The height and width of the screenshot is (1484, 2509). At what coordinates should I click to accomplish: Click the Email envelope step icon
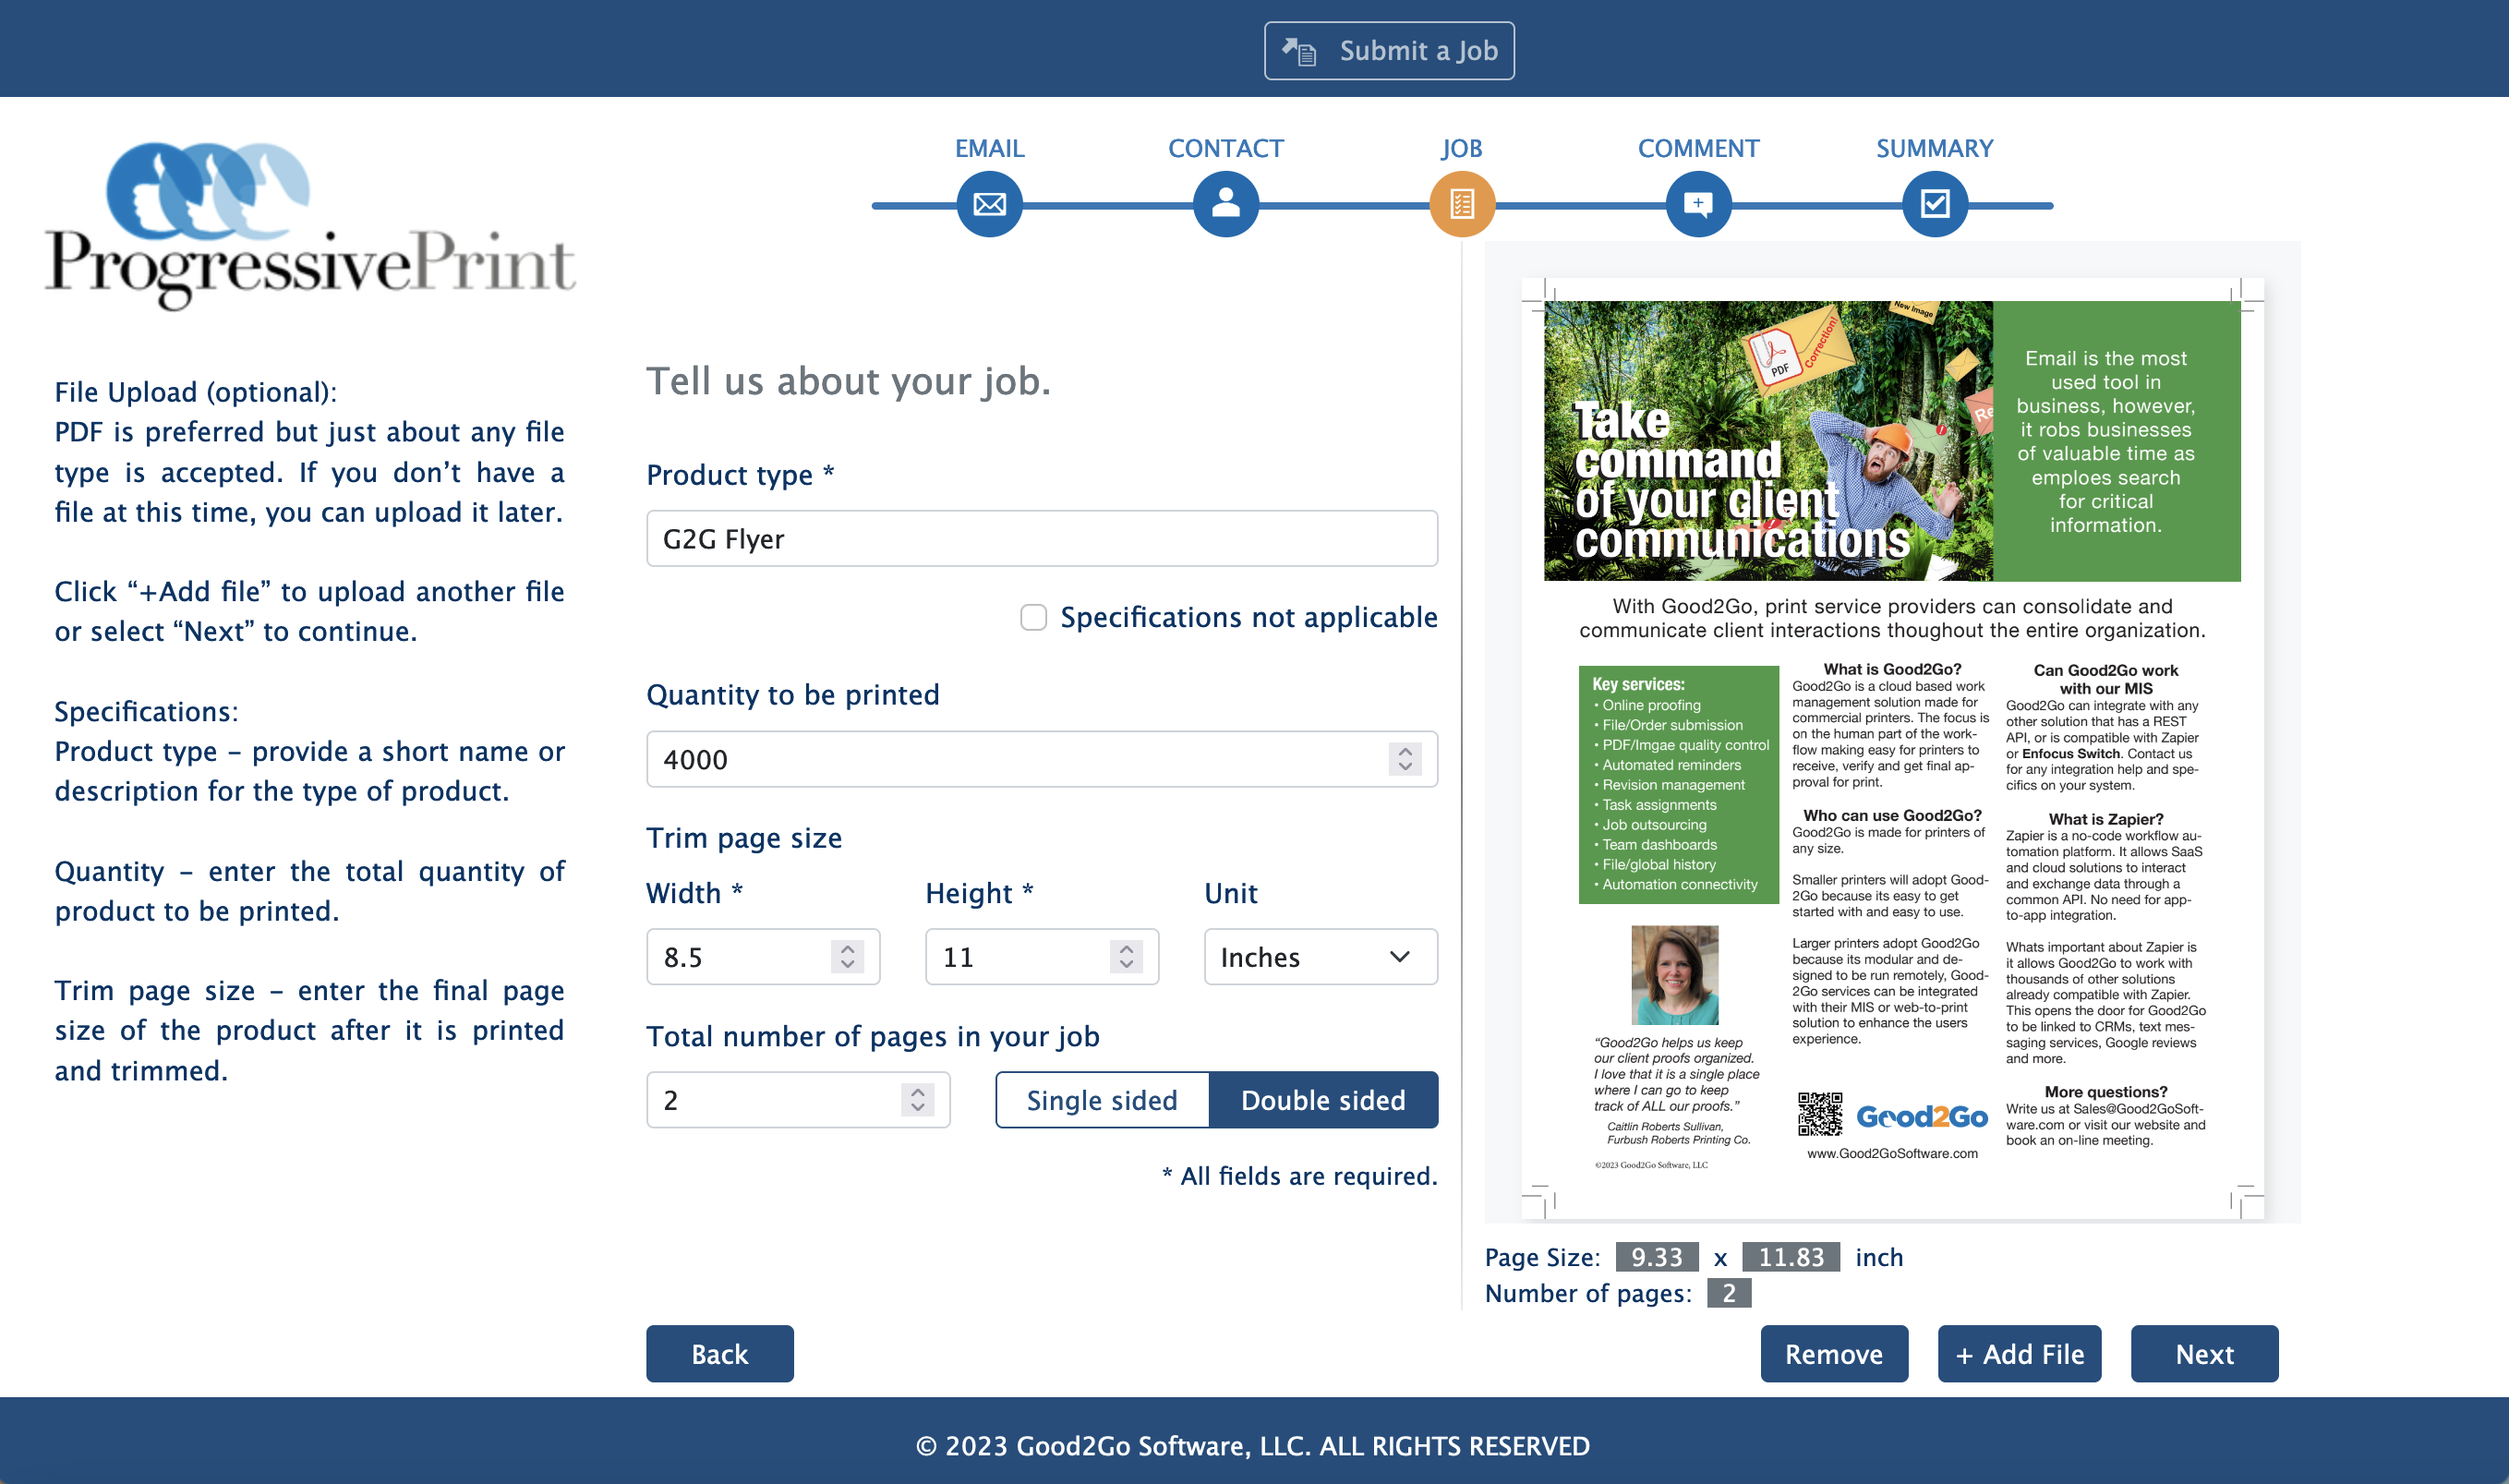[989, 204]
